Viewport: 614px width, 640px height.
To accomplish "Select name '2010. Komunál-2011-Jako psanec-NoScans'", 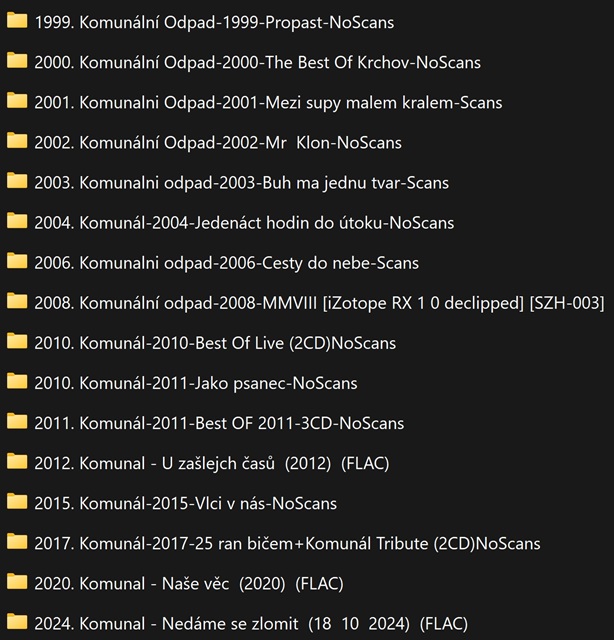I will click(196, 383).
